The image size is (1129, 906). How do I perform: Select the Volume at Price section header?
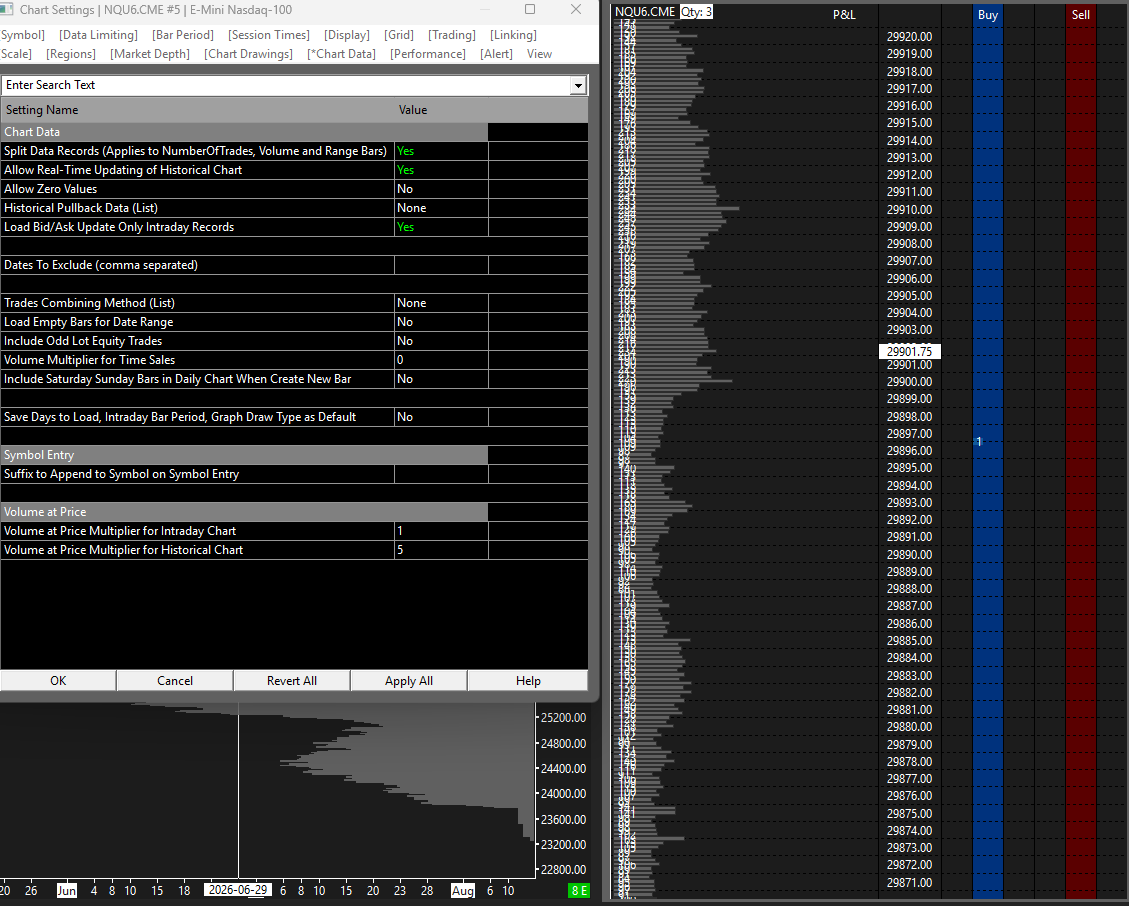(244, 512)
